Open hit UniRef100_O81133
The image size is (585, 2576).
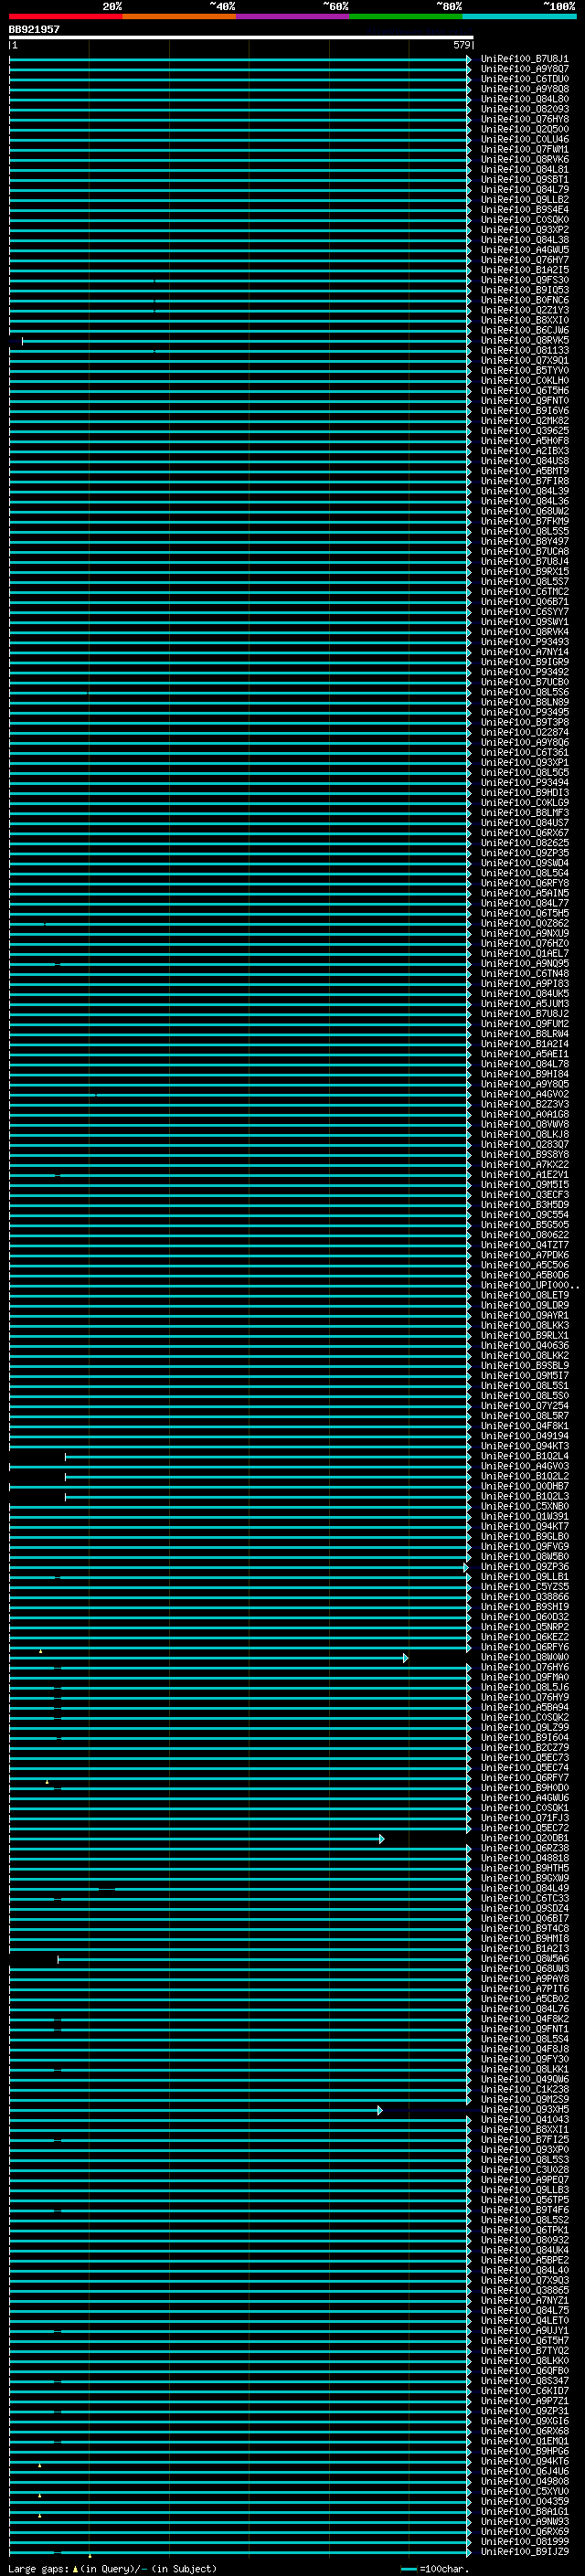tap(524, 351)
